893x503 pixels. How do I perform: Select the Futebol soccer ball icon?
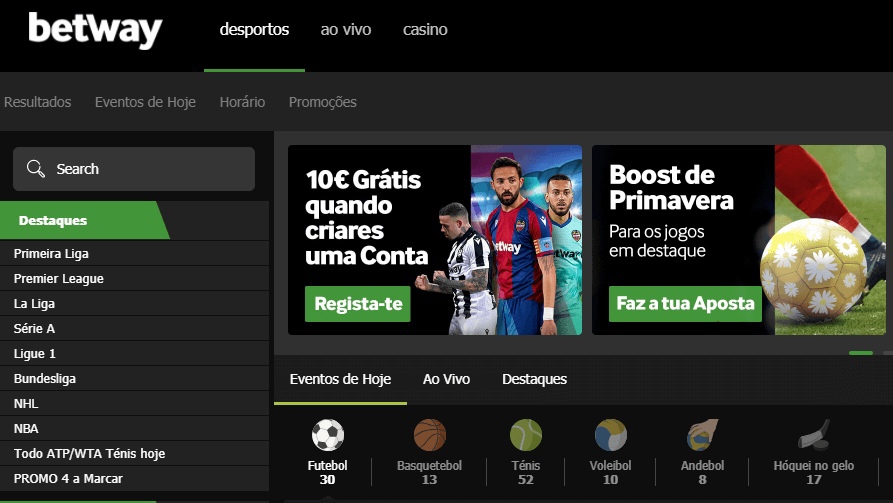point(327,435)
